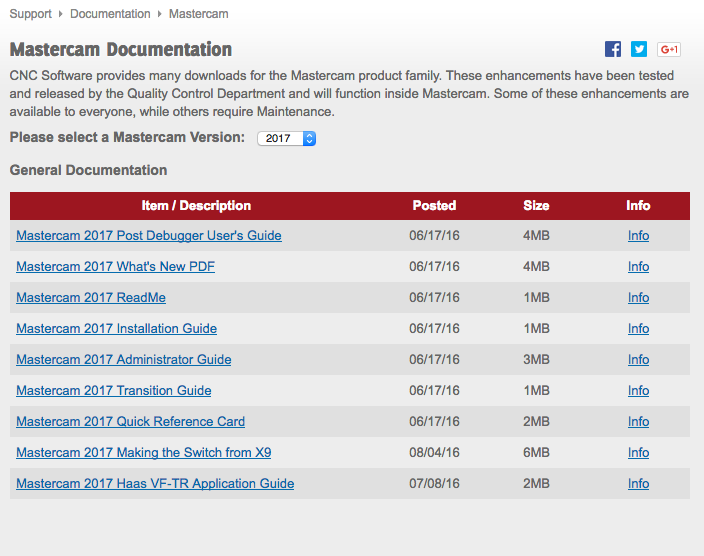Viewport: 704px width, 556px height.
Task: View Info for Quick Reference Card
Action: point(638,422)
